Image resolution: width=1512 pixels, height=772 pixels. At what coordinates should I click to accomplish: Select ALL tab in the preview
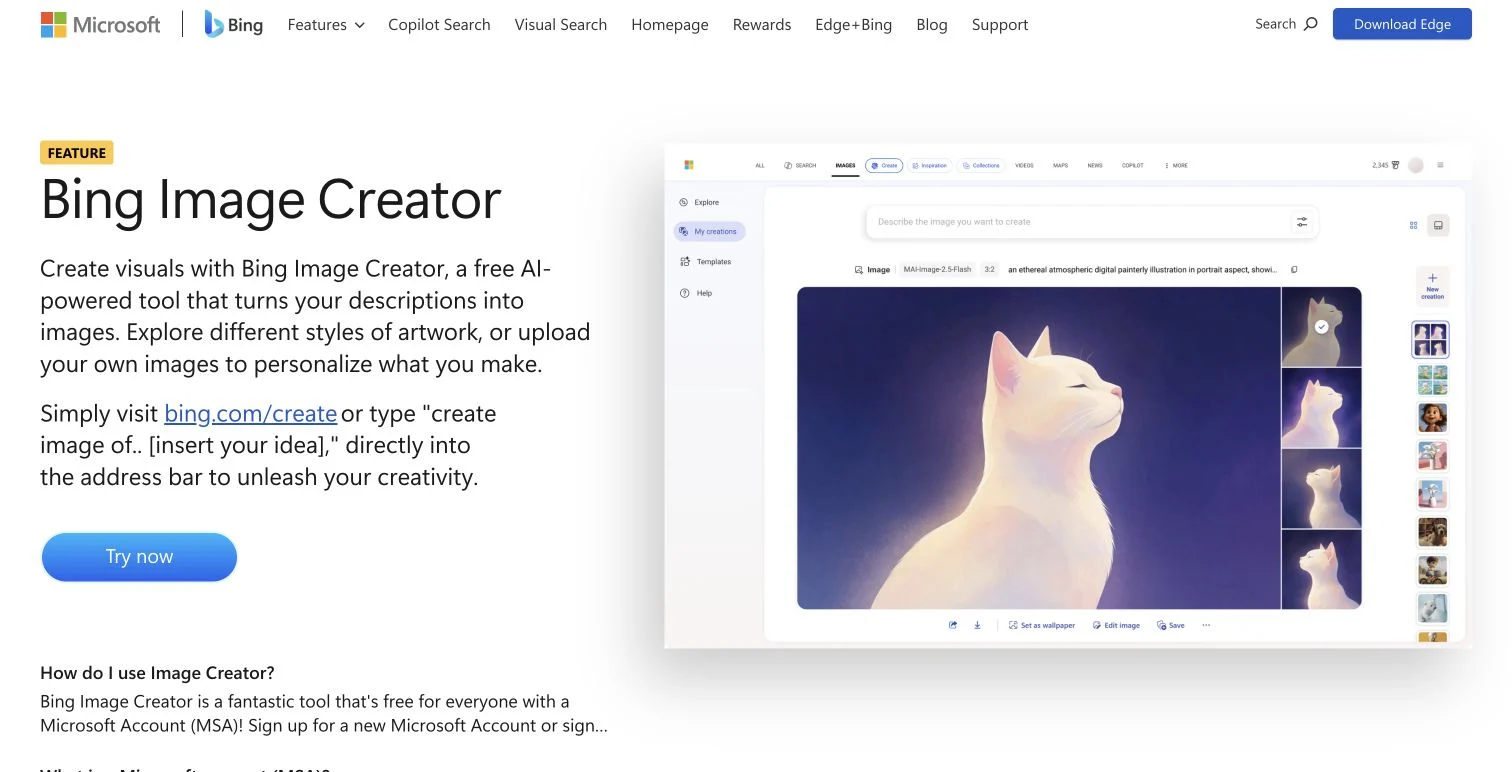(760, 165)
